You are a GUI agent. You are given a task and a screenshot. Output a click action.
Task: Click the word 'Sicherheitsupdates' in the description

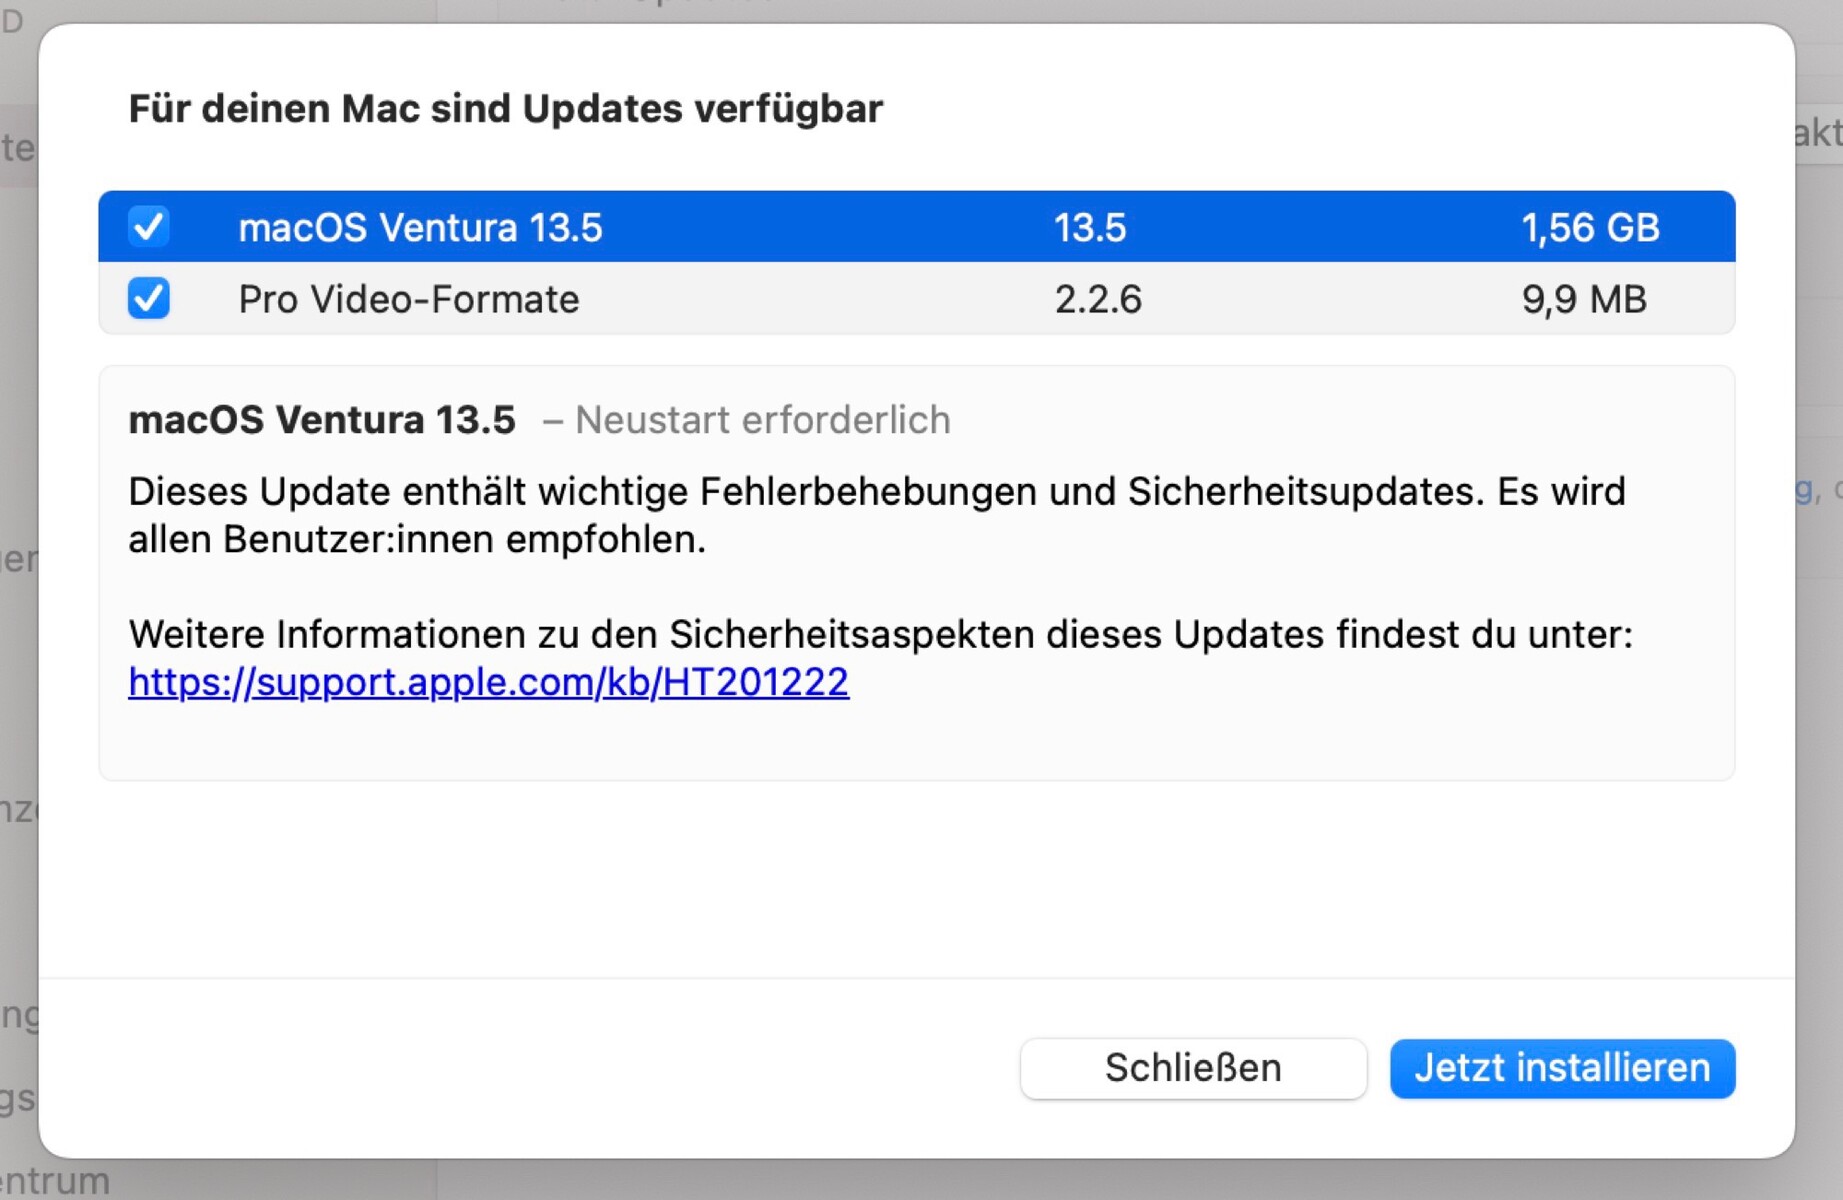coord(1305,492)
